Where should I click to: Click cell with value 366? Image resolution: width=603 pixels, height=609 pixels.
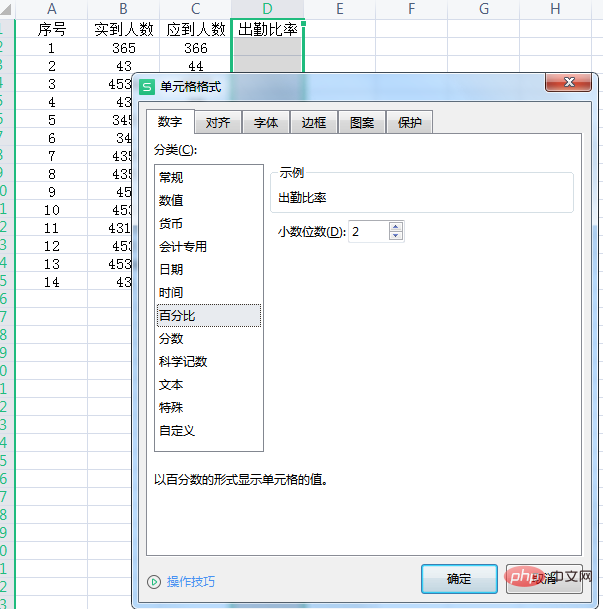[x=195, y=48]
